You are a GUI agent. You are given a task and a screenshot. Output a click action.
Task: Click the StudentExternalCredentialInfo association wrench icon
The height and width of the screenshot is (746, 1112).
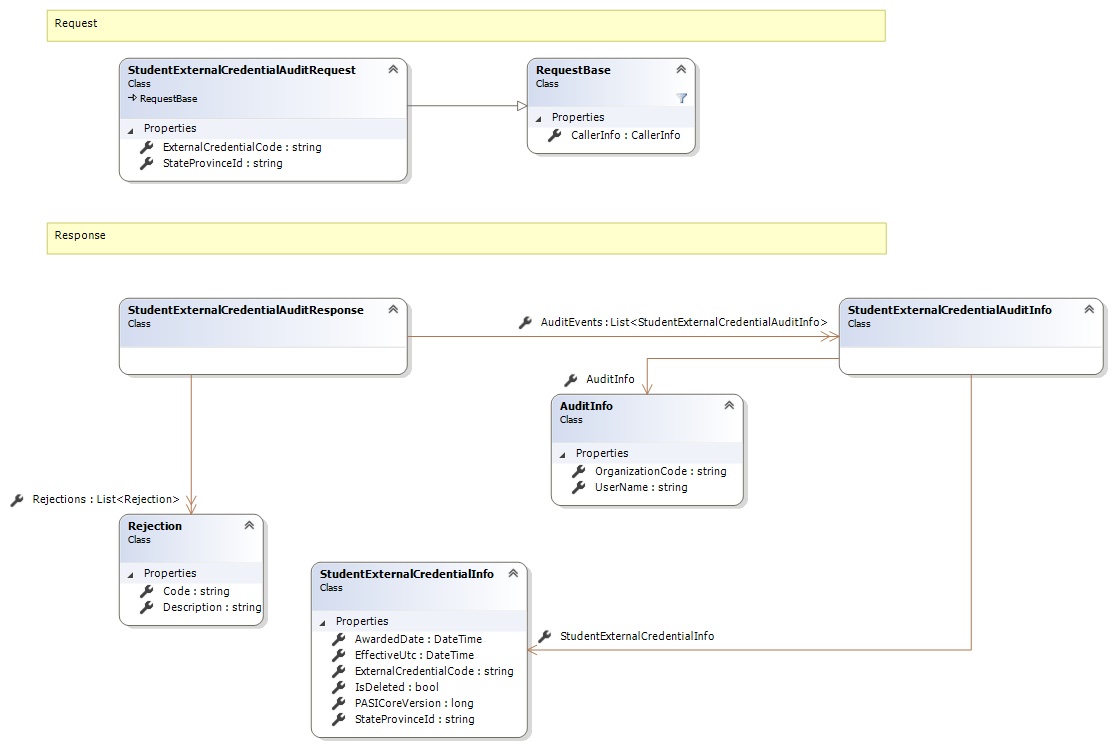(545, 636)
